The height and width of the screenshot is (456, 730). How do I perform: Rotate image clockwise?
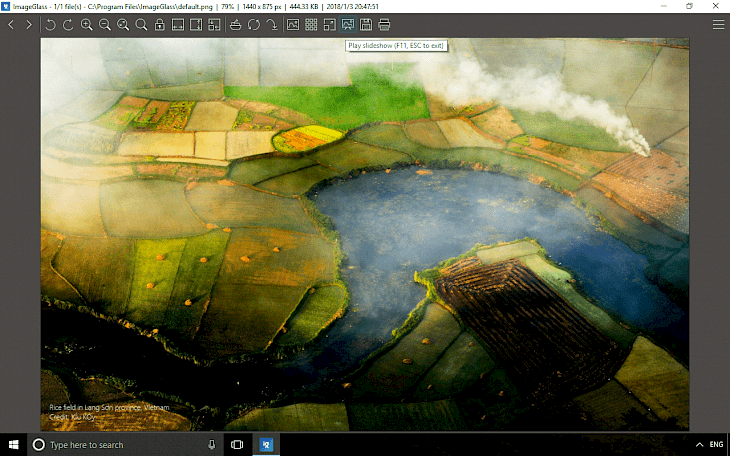tap(68, 25)
